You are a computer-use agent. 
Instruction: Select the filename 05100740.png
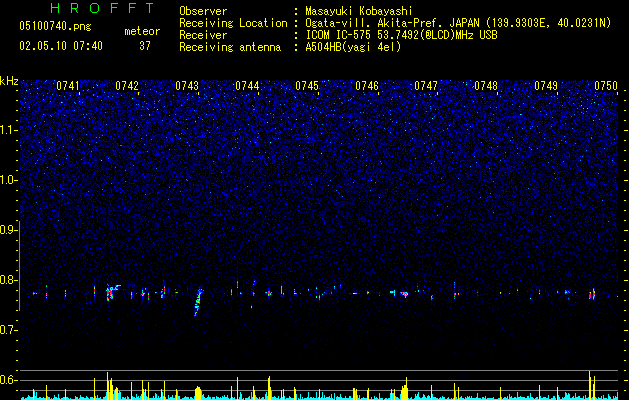(x=55, y=27)
